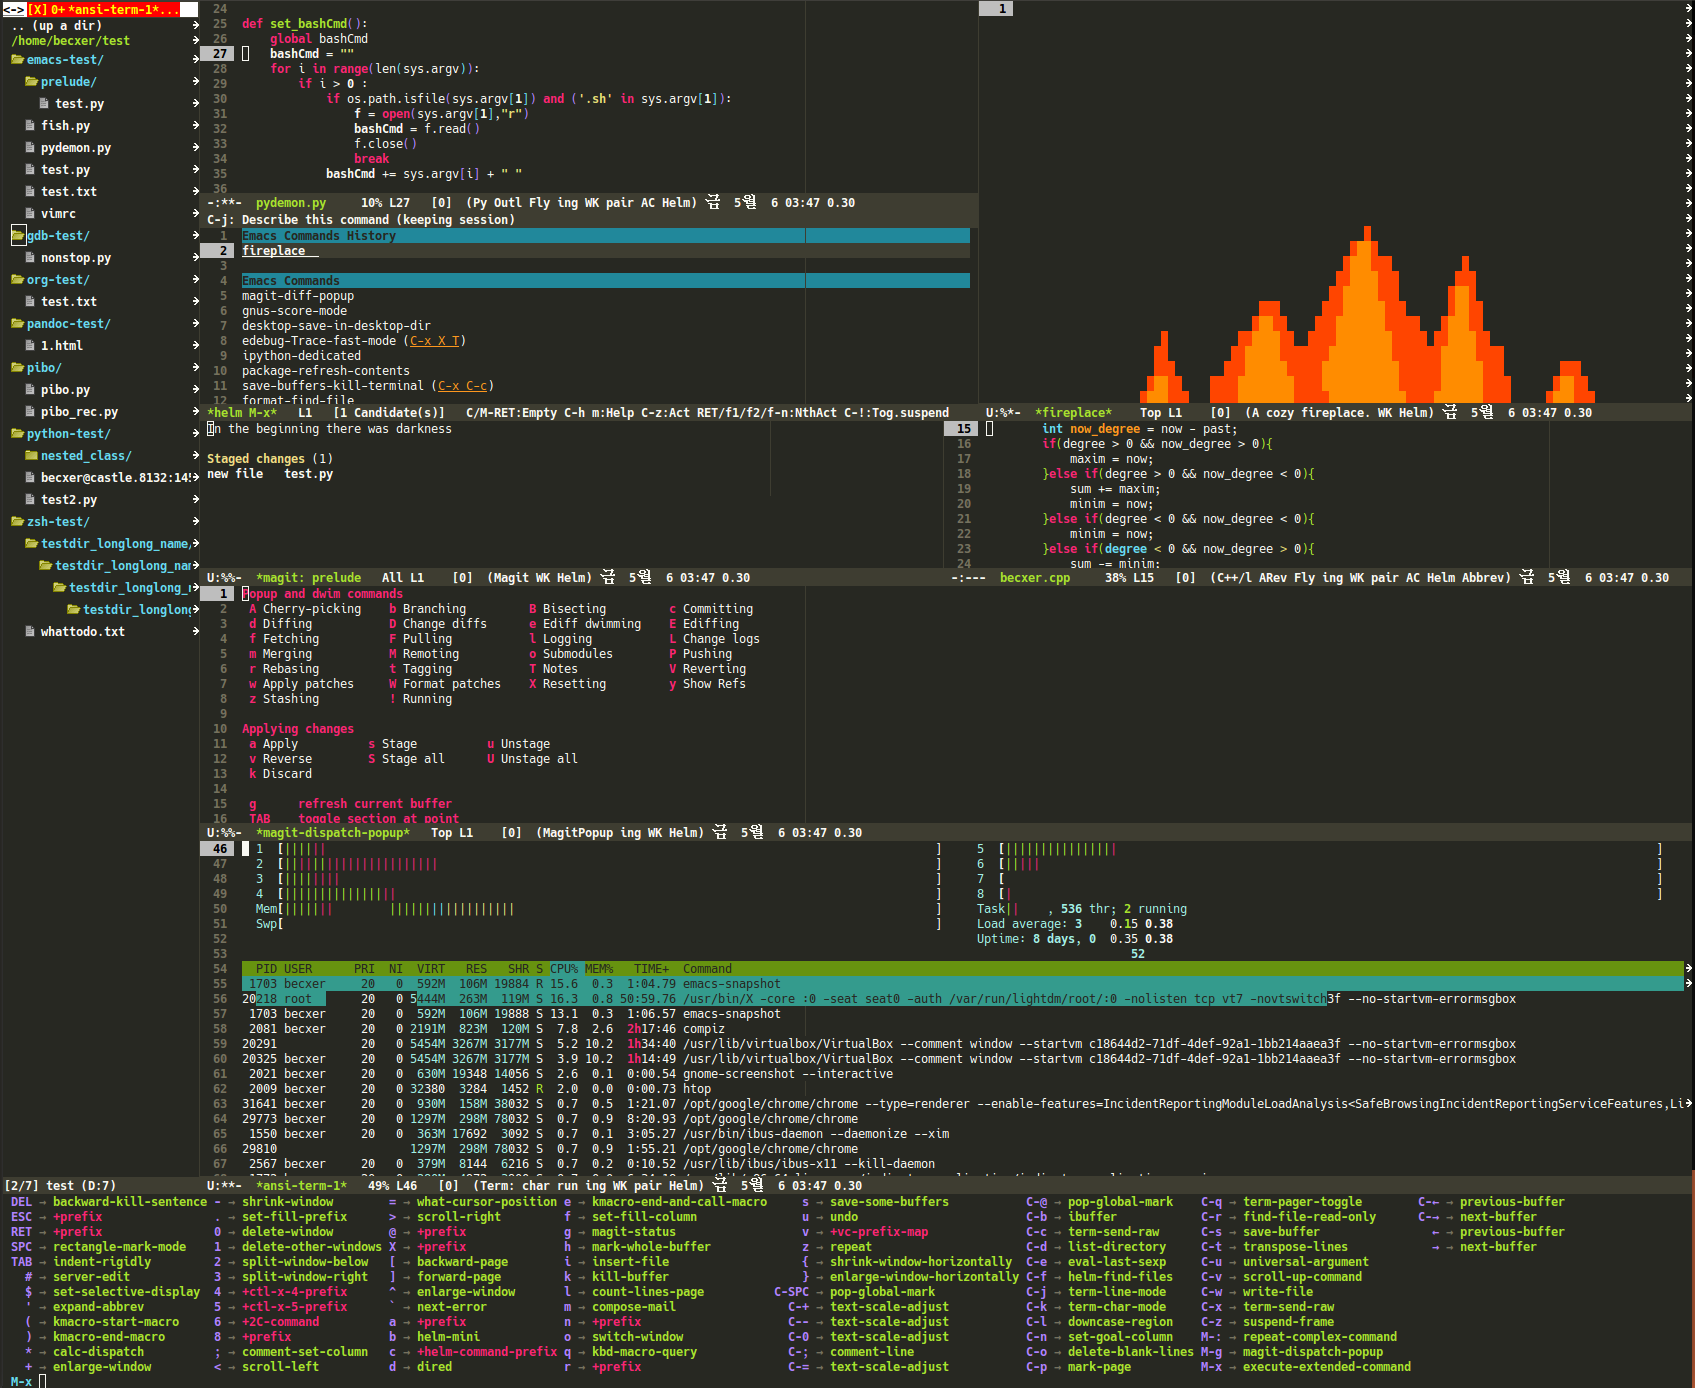Click the file icon of test.txt under org-test

(x=31, y=302)
